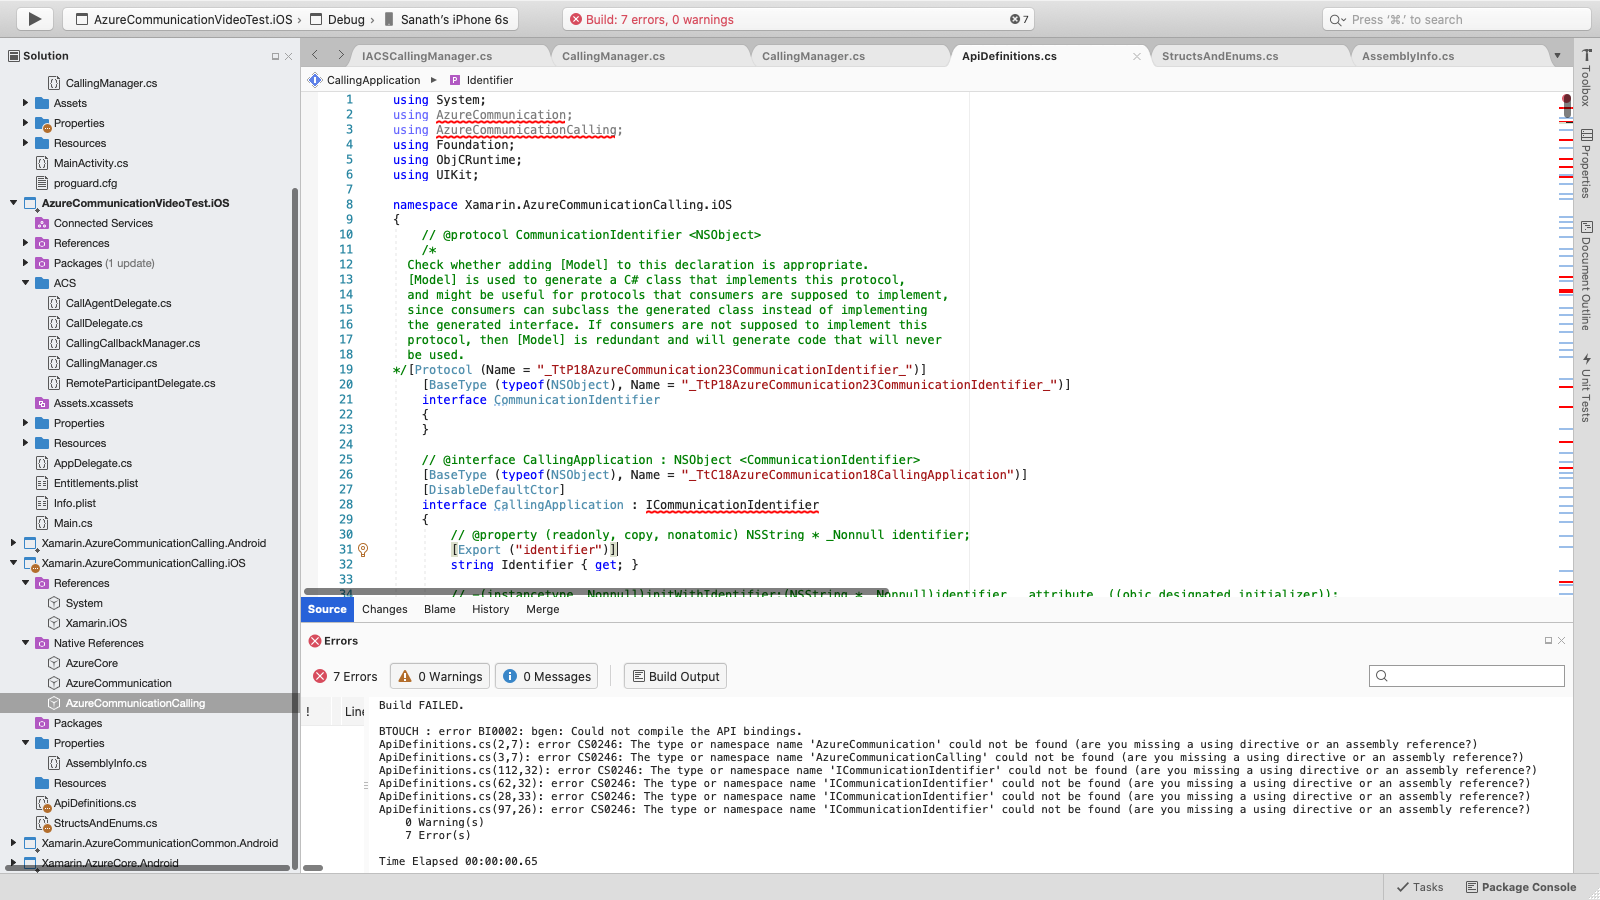Click the editor horizontal scrollbar
Viewport: 1600px width, 900px height.
click(x=597, y=592)
